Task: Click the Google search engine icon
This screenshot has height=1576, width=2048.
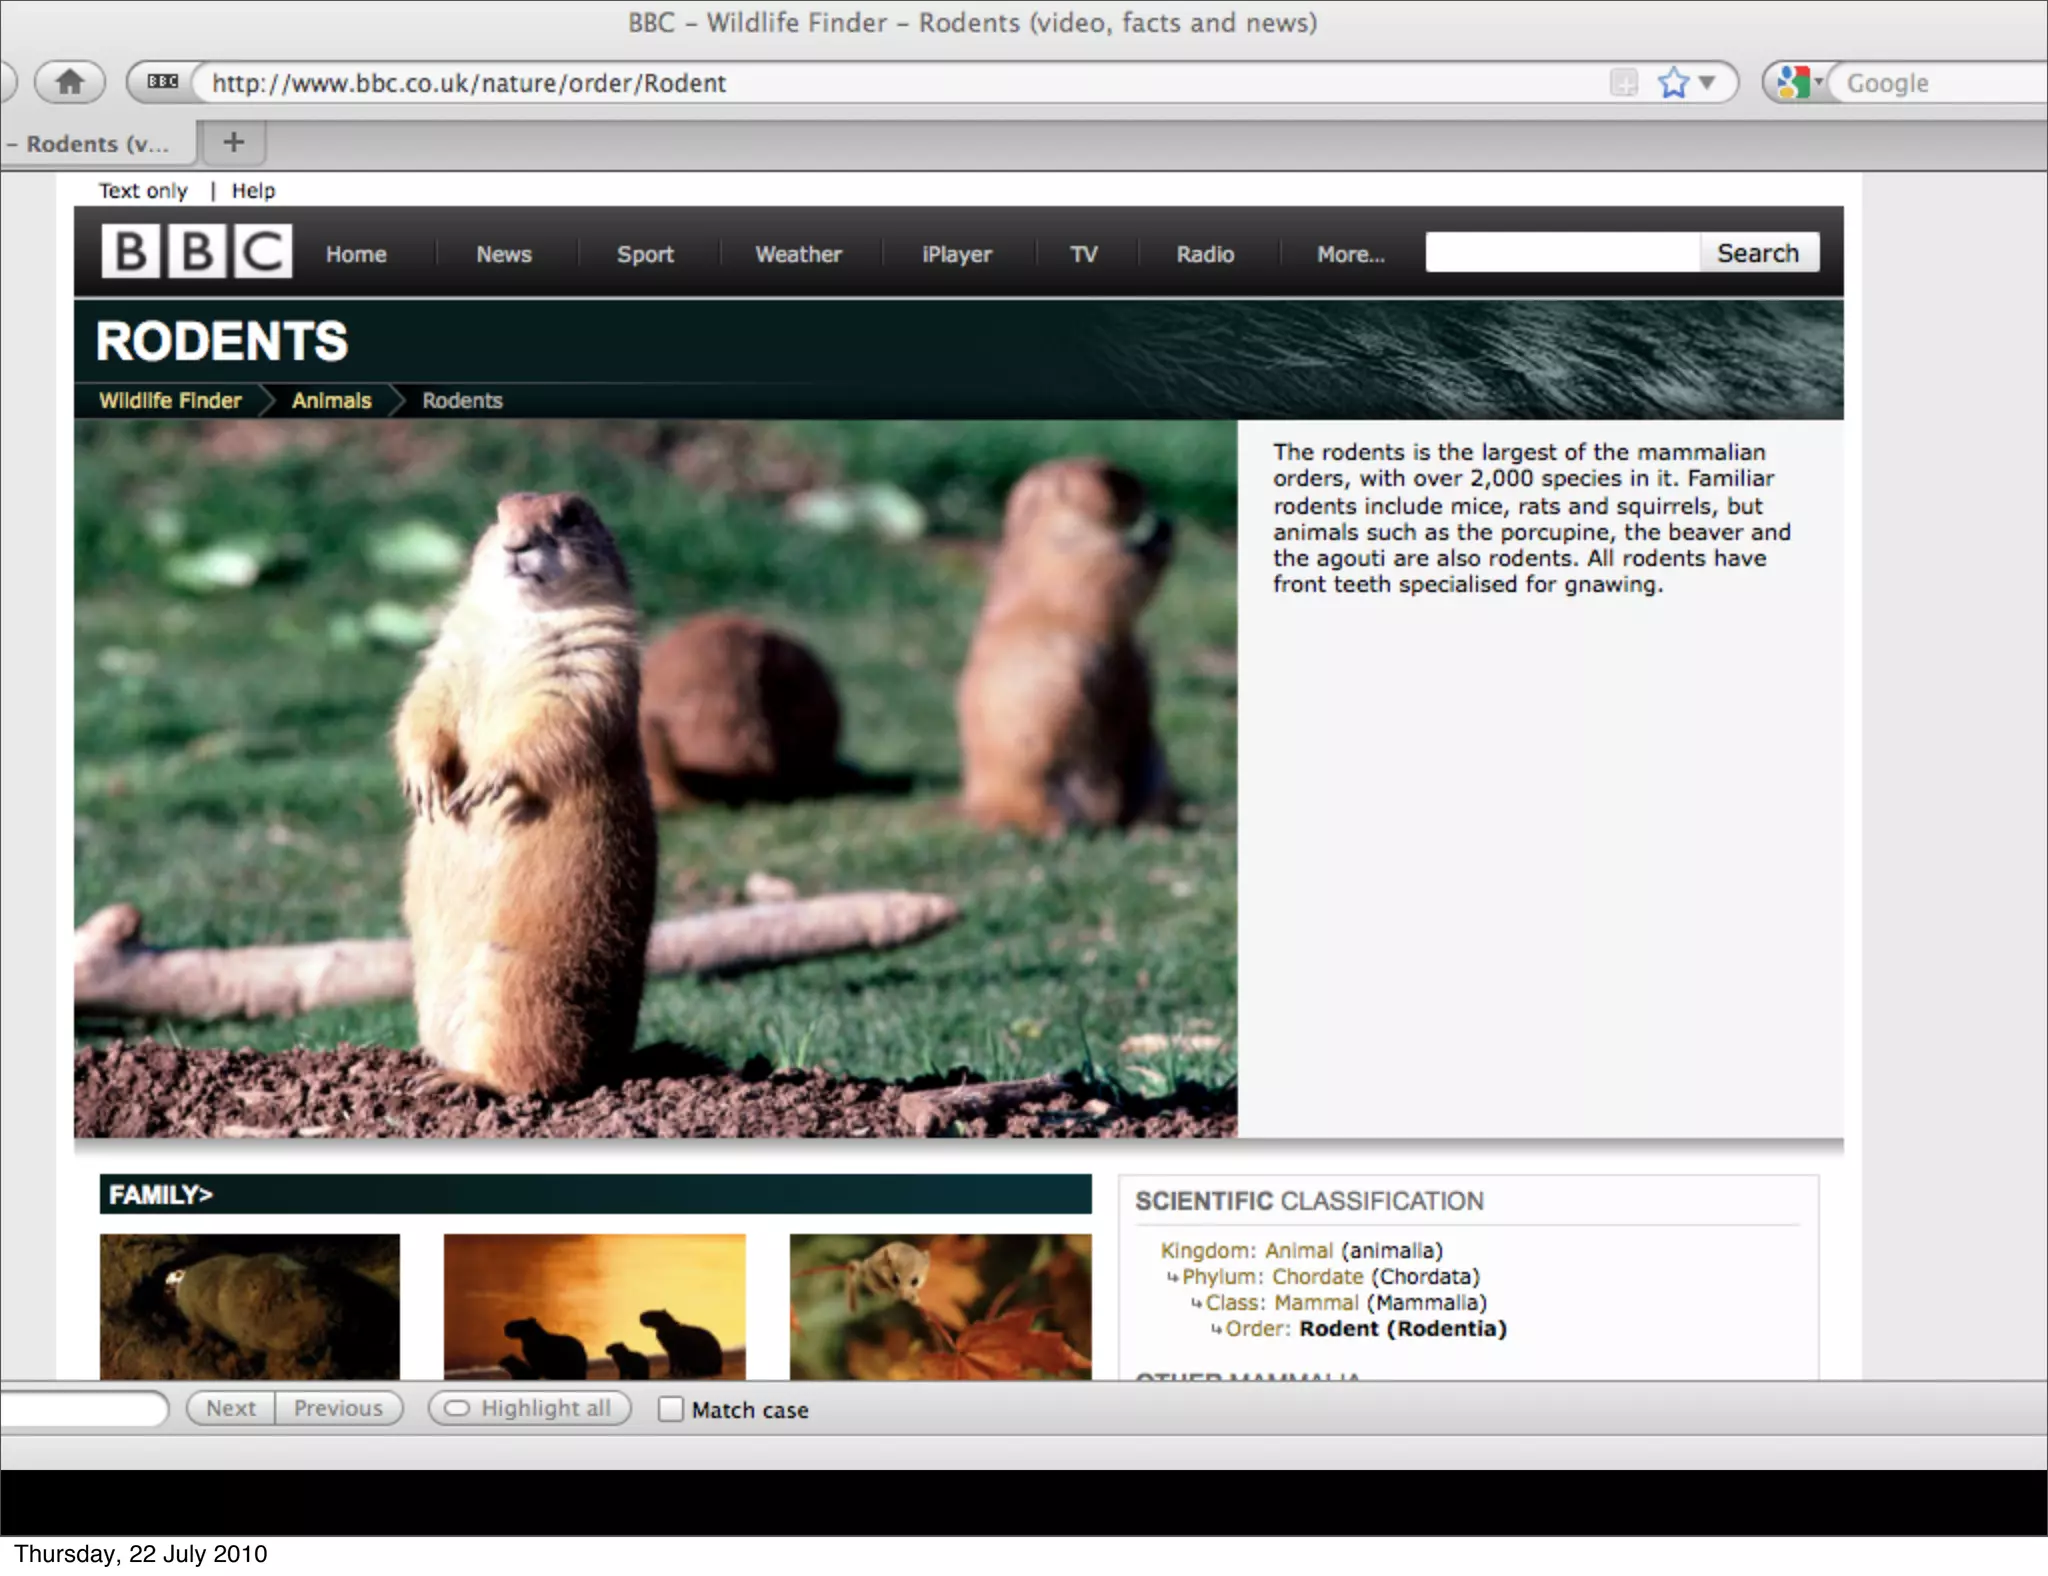Action: point(1794,82)
